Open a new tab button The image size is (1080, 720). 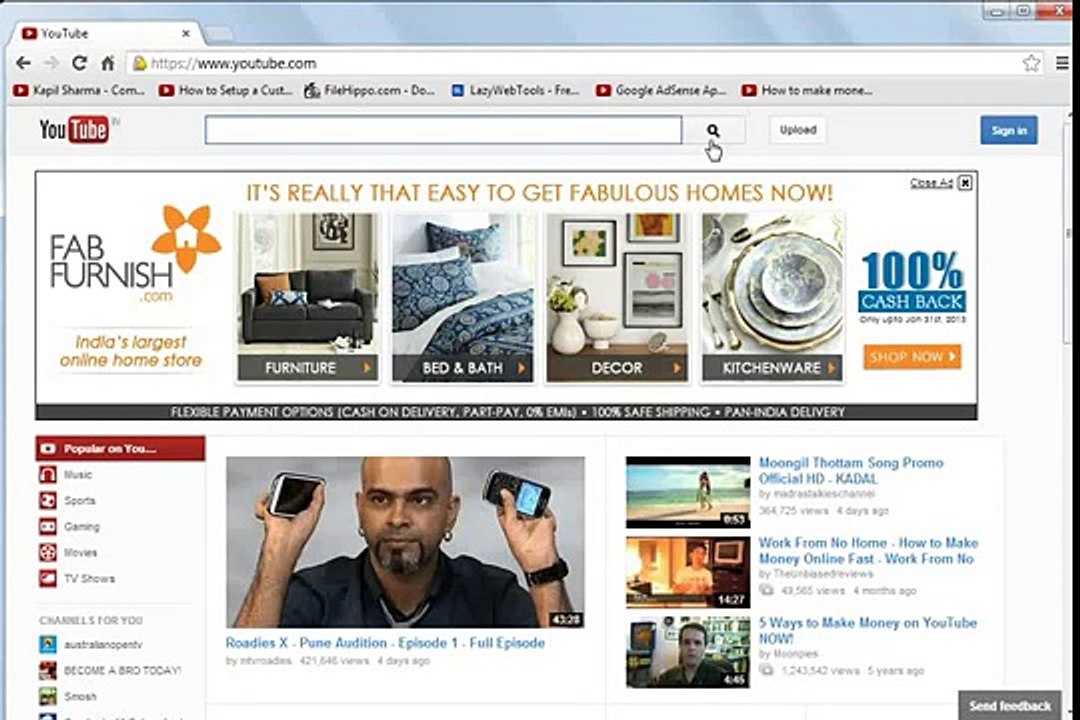pos(218,34)
